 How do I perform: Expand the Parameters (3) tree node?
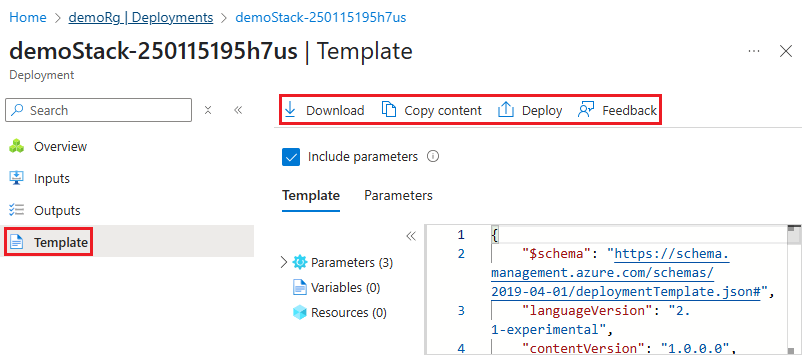[x=284, y=262]
